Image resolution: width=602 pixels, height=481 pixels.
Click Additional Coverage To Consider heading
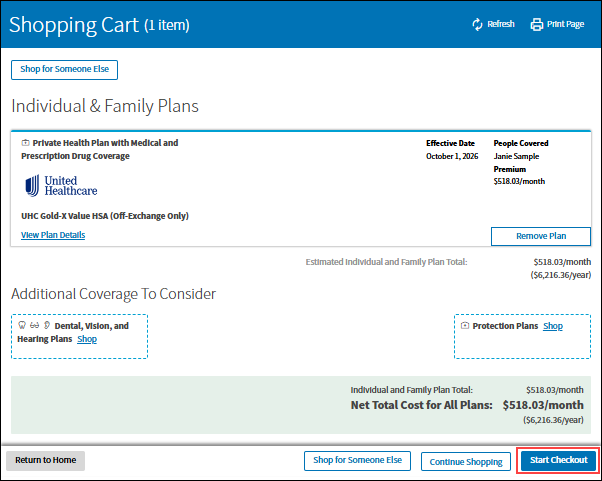click(x=113, y=294)
